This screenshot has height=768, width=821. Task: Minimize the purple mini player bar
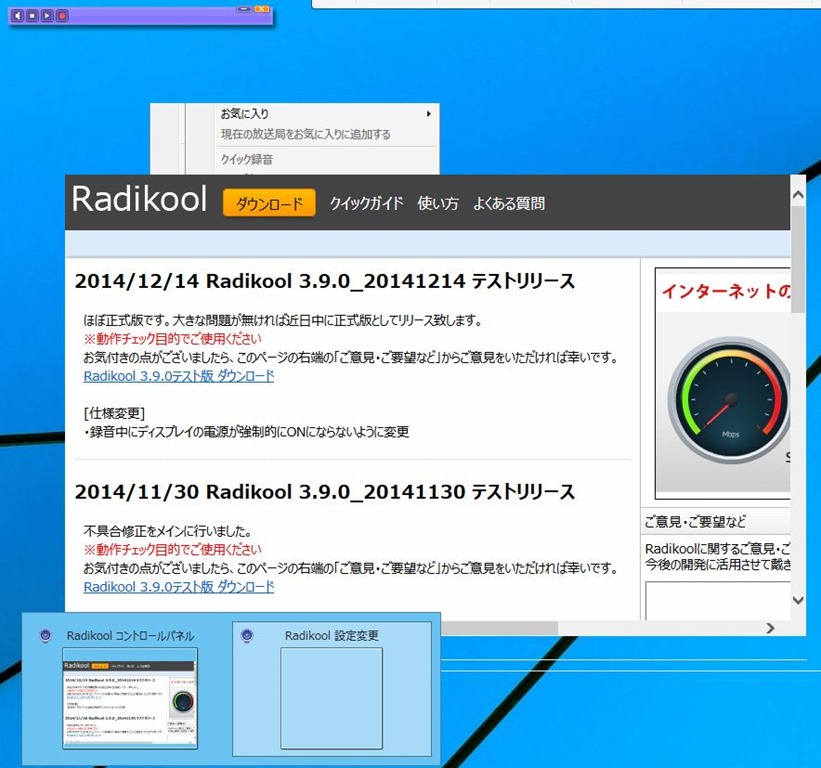(x=244, y=9)
